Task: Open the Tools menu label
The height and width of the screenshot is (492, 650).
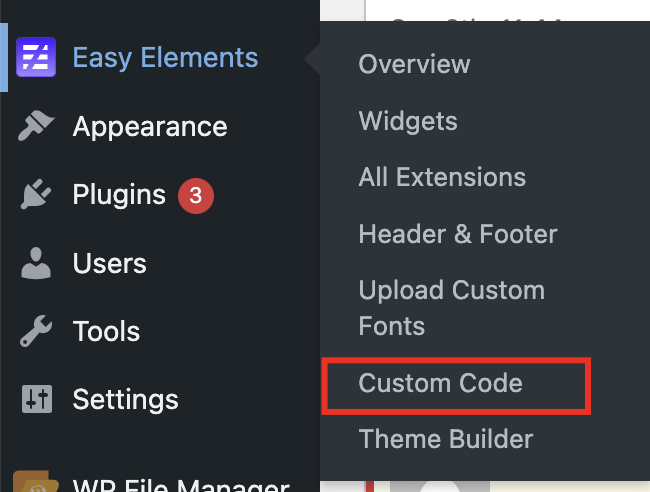Action: [106, 332]
